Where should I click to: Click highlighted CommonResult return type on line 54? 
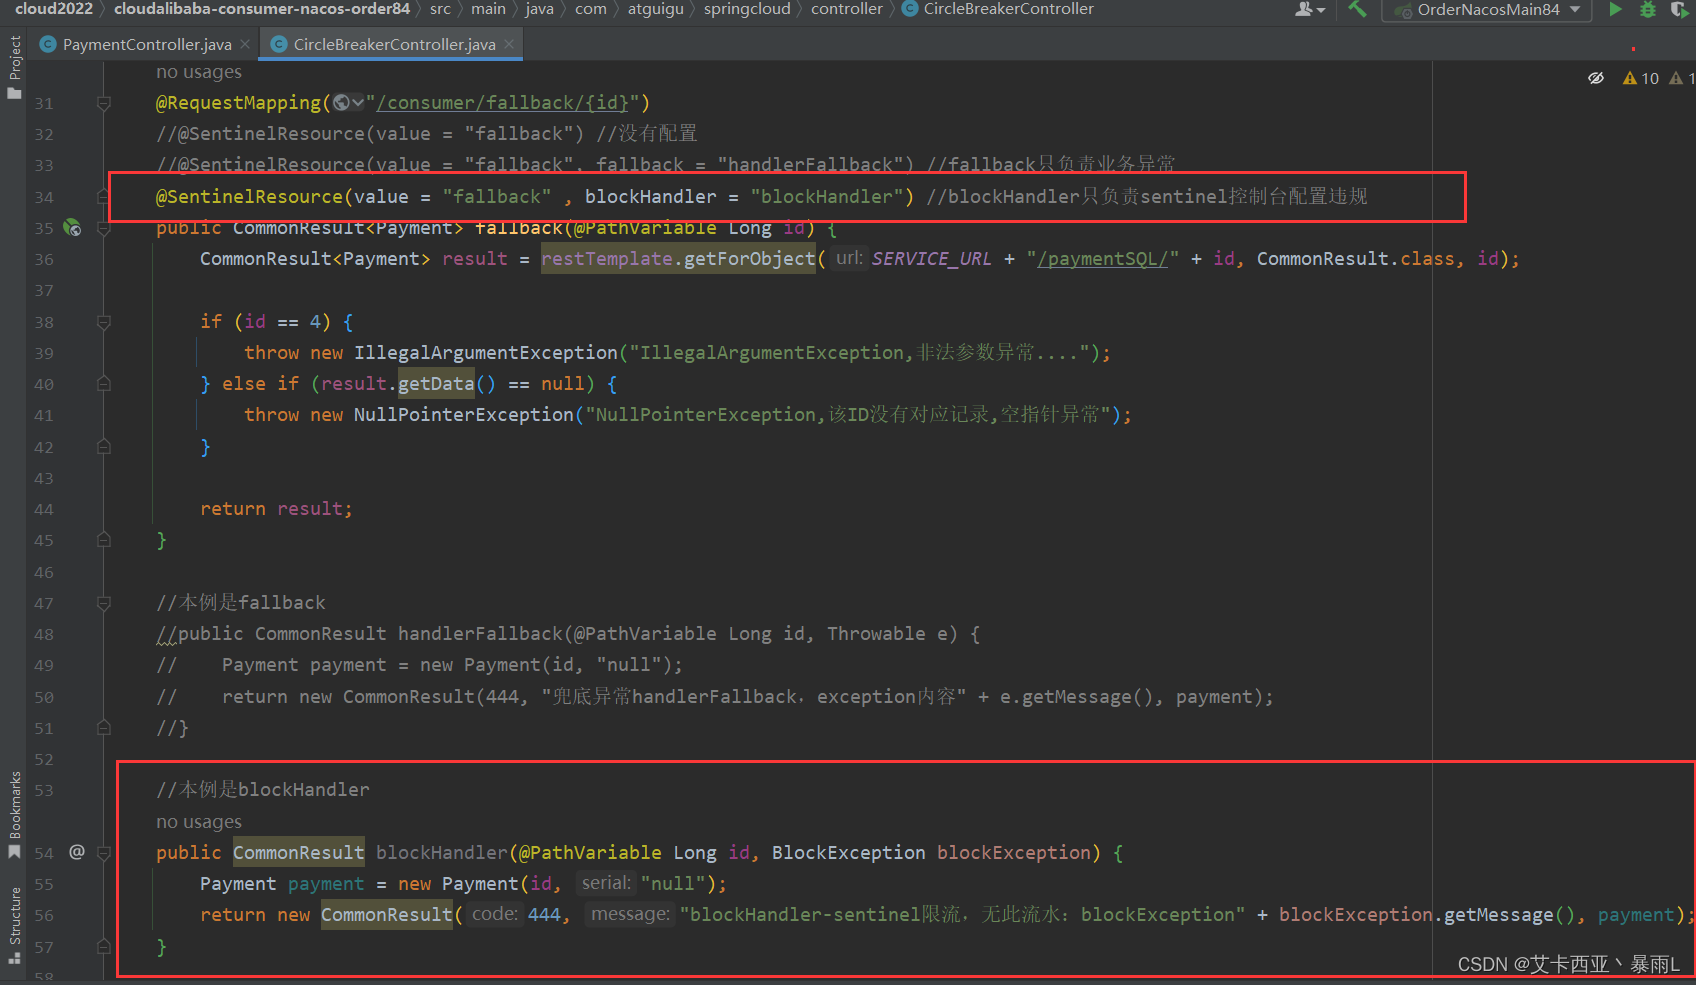click(299, 853)
